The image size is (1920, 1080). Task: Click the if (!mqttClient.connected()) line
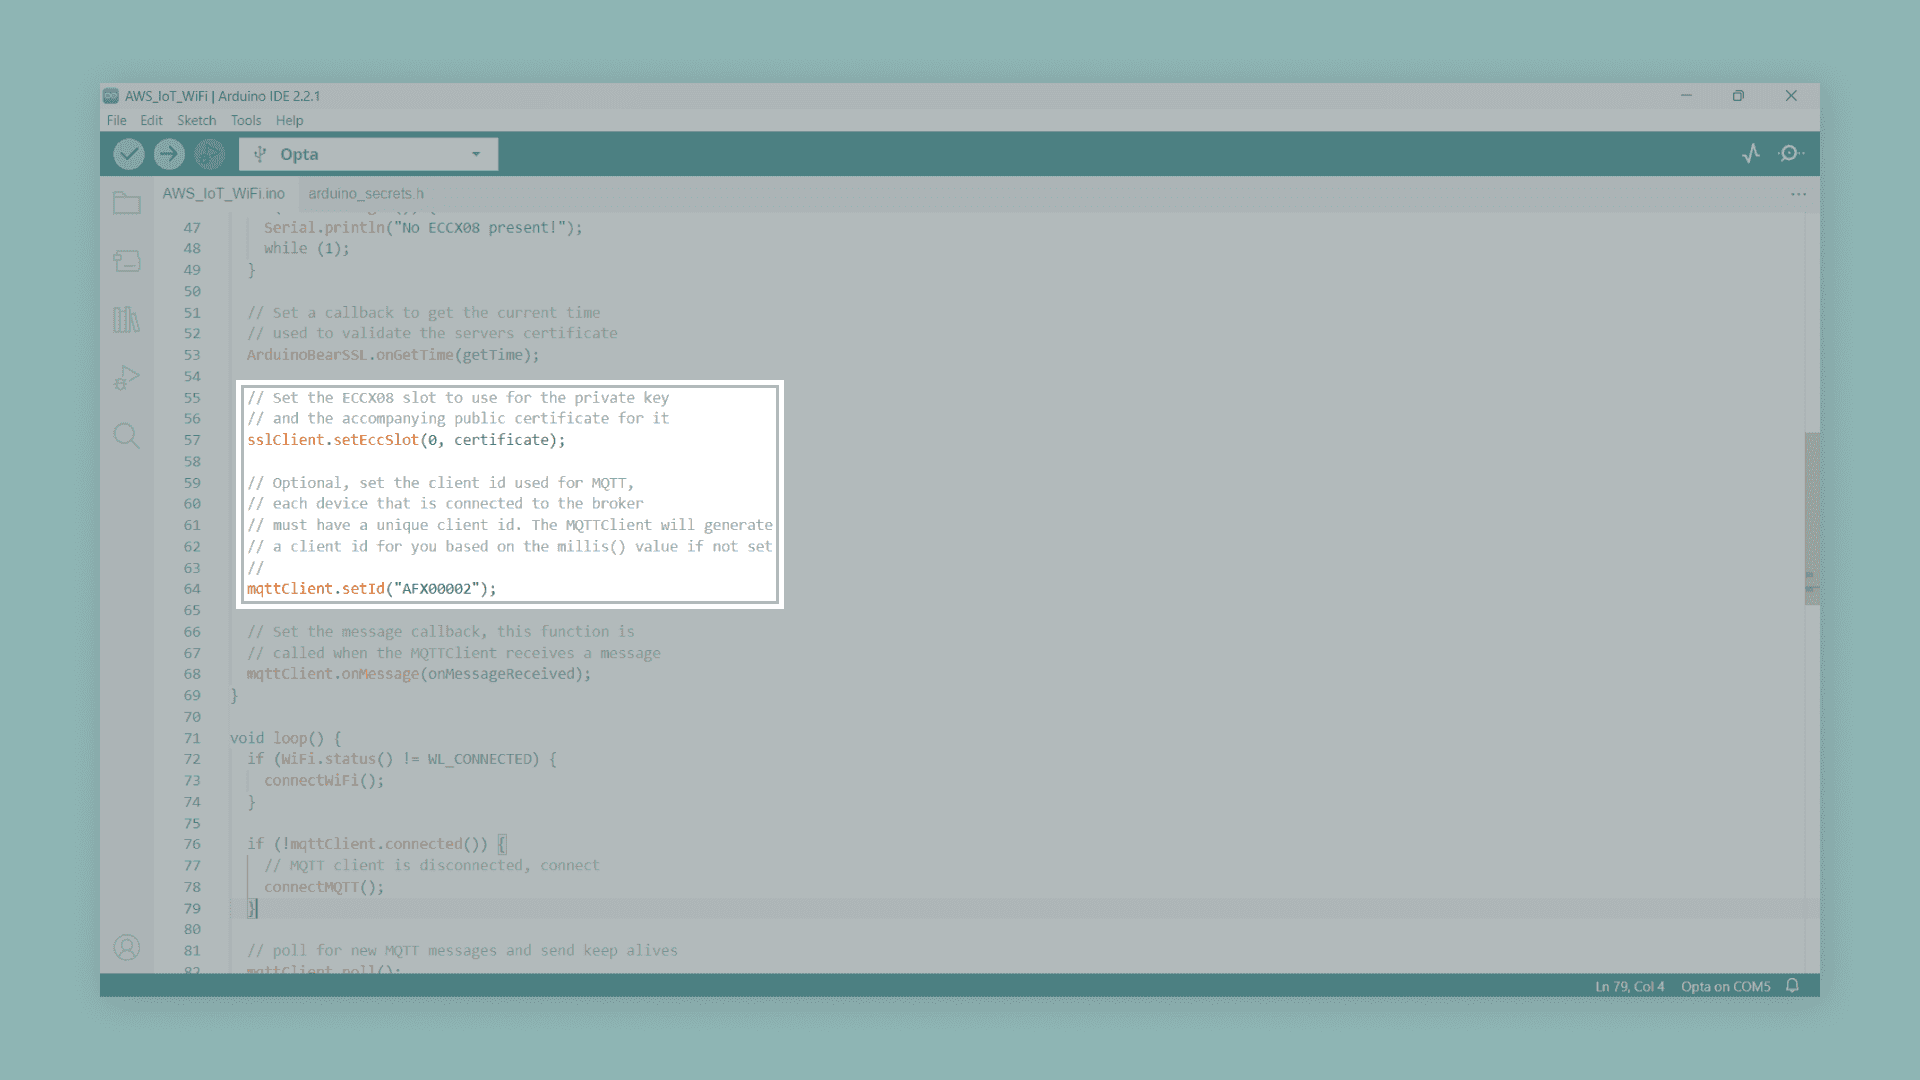pyautogui.click(x=377, y=844)
